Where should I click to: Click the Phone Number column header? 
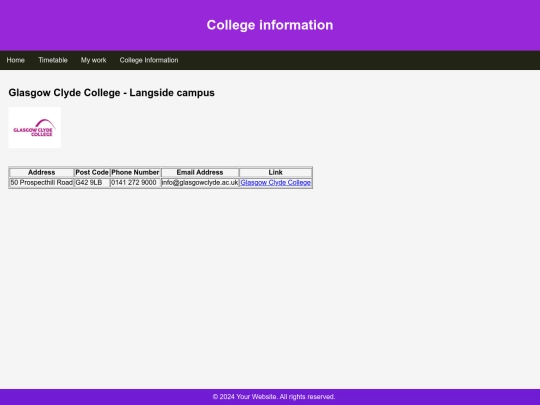point(135,173)
